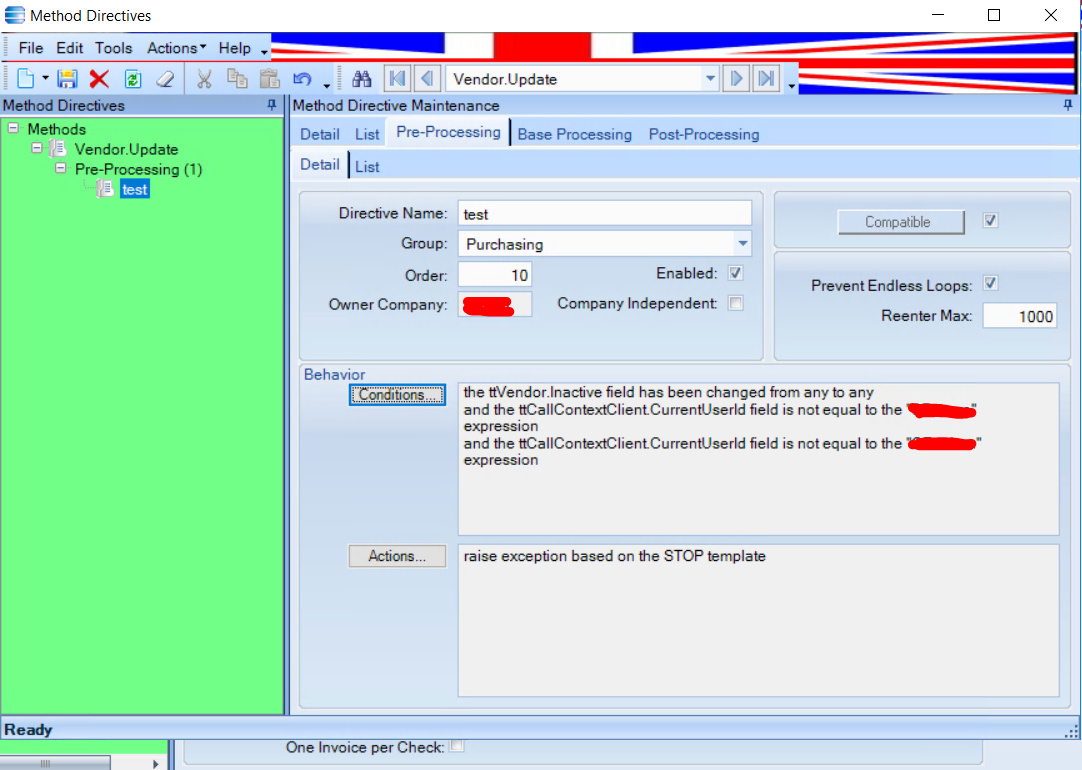Image resolution: width=1082 pixels, height=770 pixels.
Task: Open the Actions menu
Action: pyautogui.click(x=176, y=48)
